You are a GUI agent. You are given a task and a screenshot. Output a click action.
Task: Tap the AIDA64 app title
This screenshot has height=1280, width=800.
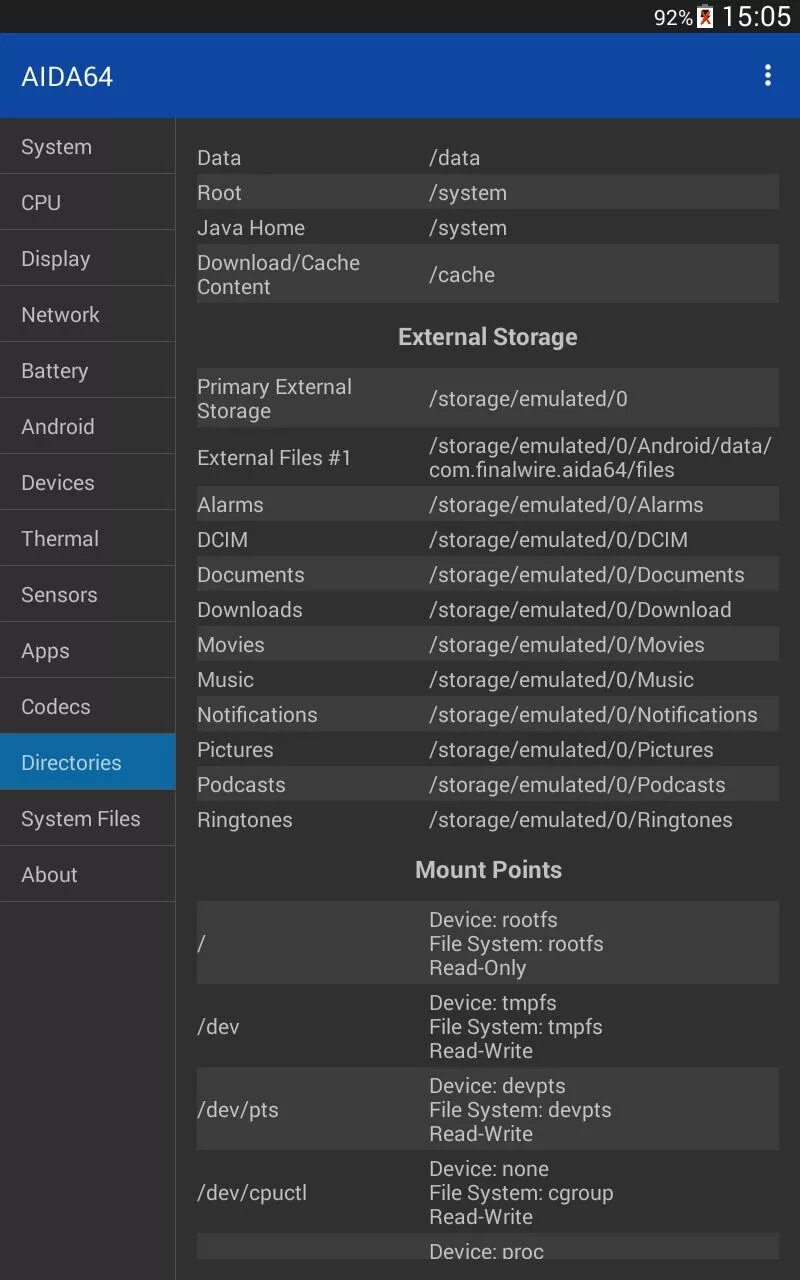coord(67,77)
